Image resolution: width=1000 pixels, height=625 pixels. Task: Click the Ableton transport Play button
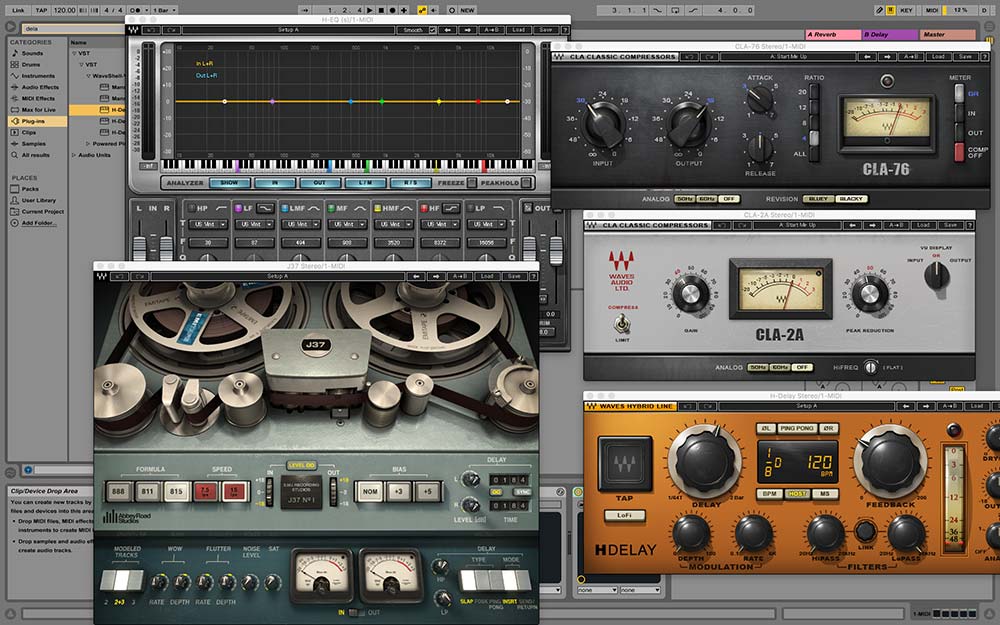pos(370,10)
